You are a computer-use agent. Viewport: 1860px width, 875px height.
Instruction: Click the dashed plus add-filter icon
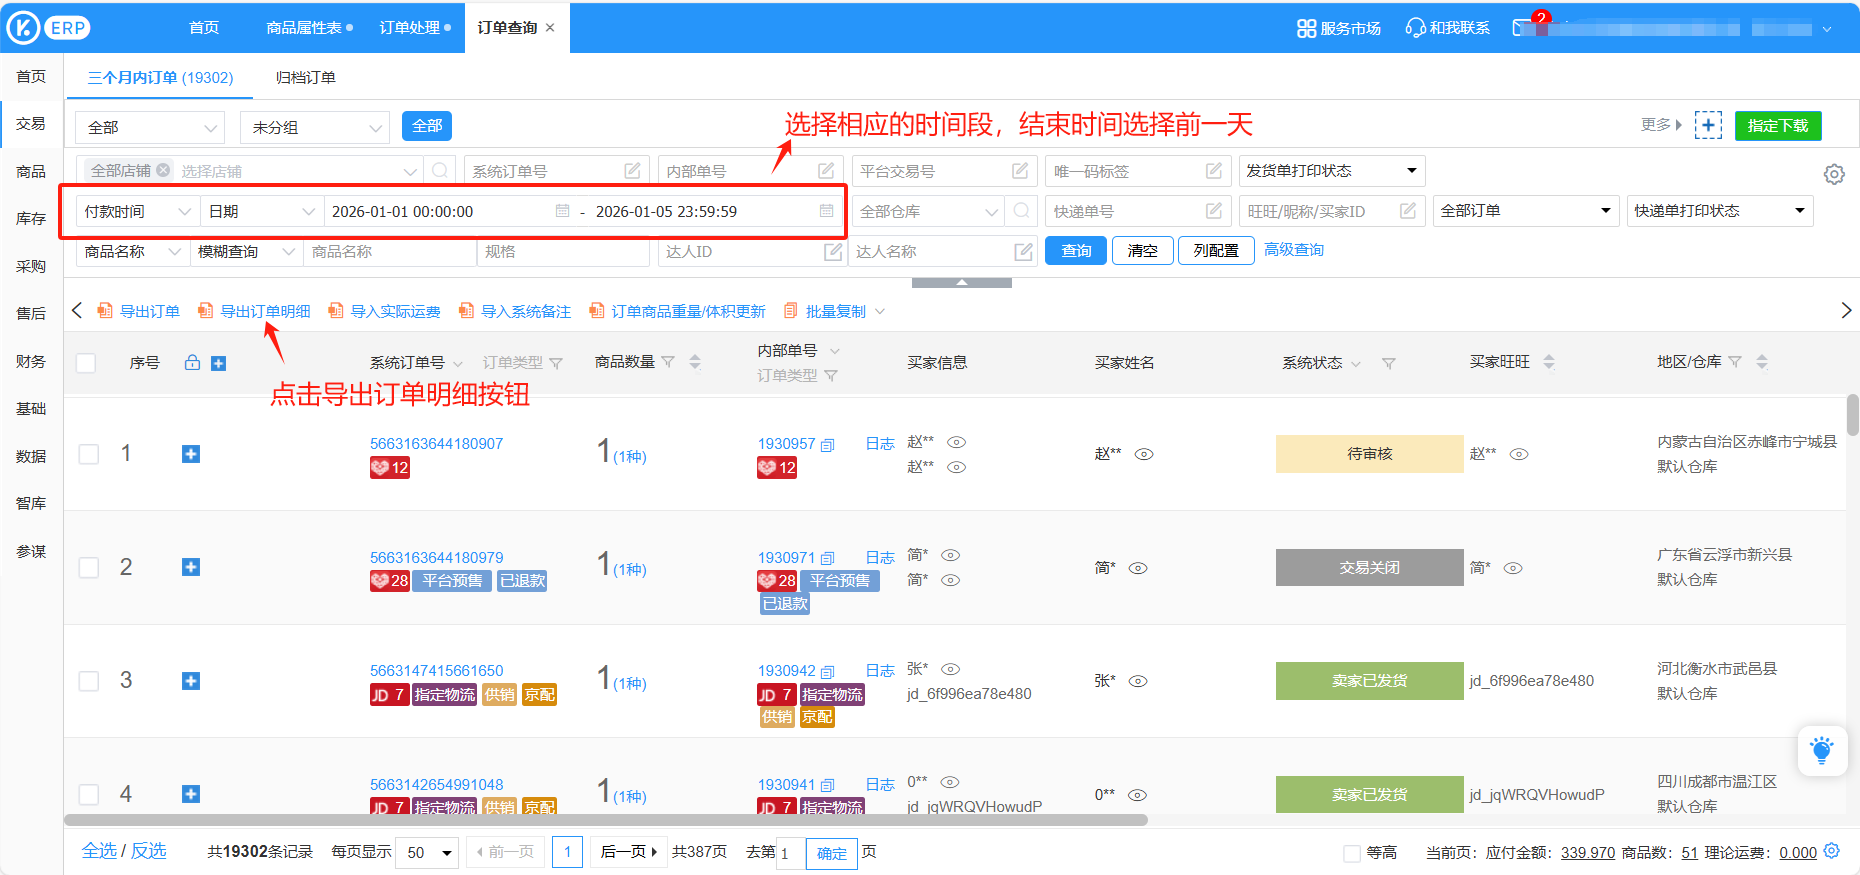pyautogui.click(x=1708, y=126)
